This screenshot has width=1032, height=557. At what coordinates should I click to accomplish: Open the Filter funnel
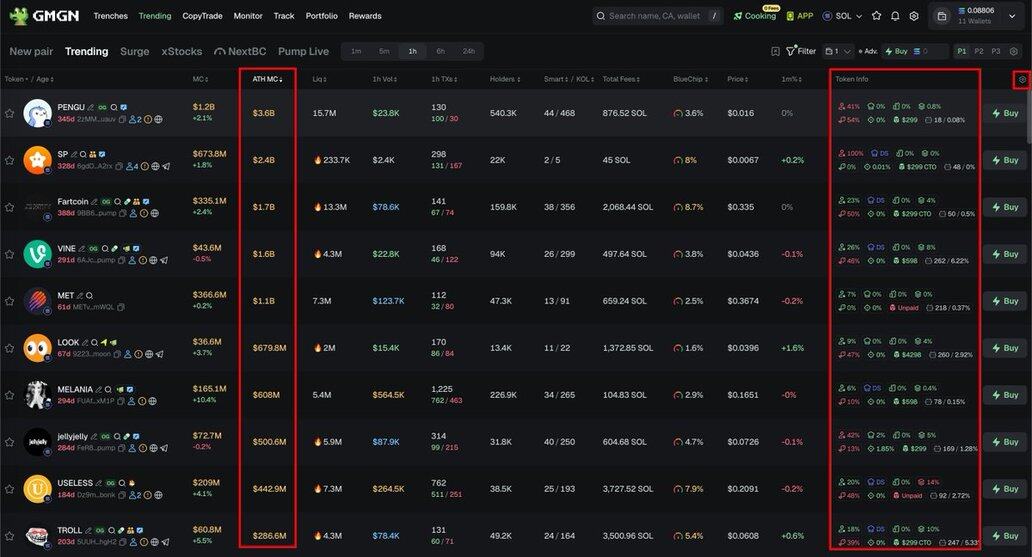pyautogui.click(x=801, y=51)
